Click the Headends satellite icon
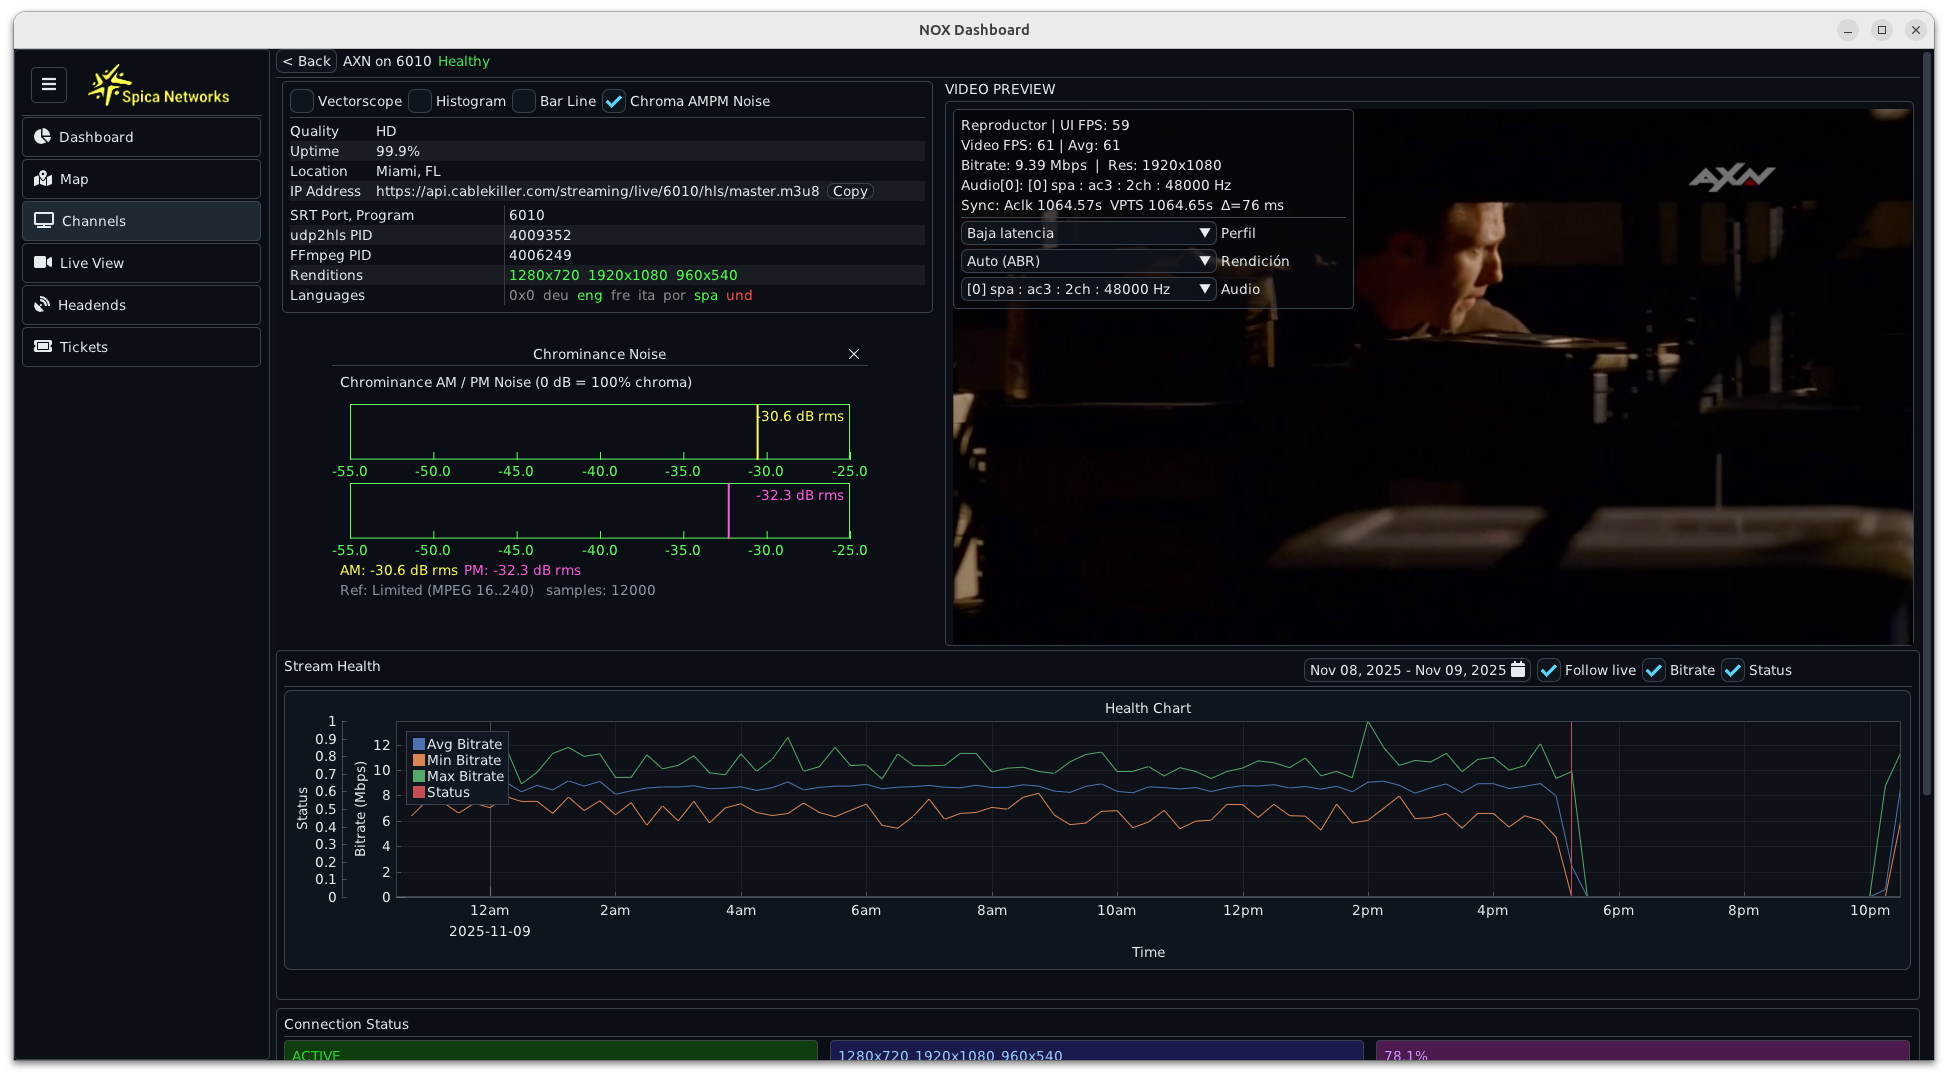The image size is (1948, 1077). point(42,305)
